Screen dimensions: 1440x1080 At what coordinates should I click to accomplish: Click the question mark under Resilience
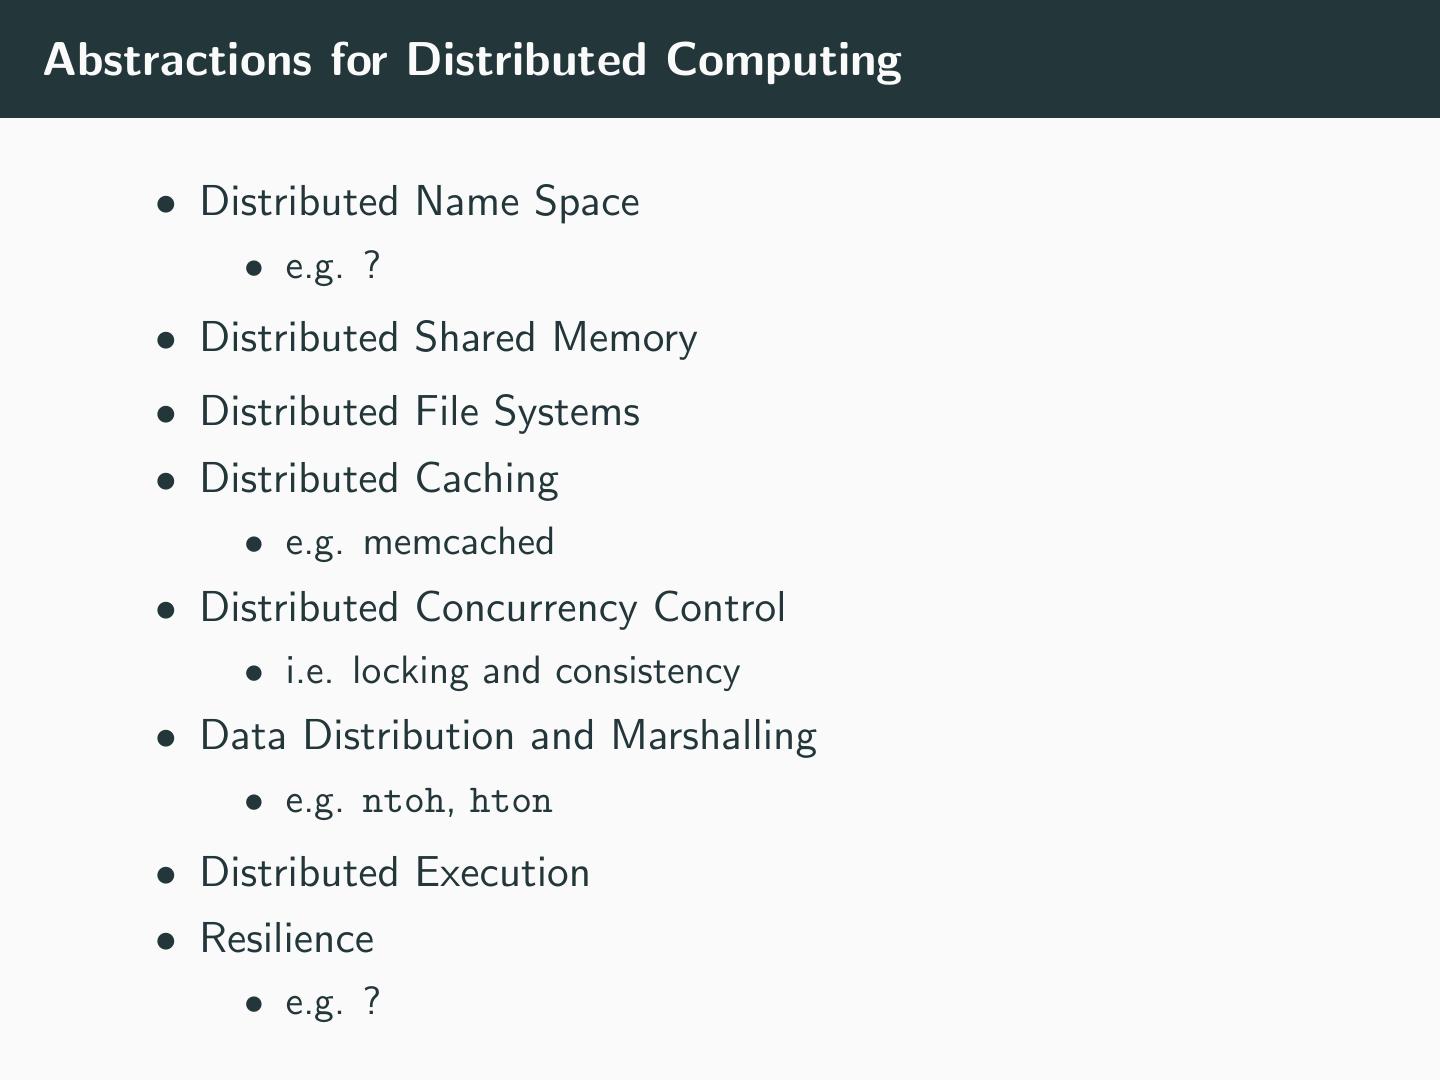[x=372, y=1002]
